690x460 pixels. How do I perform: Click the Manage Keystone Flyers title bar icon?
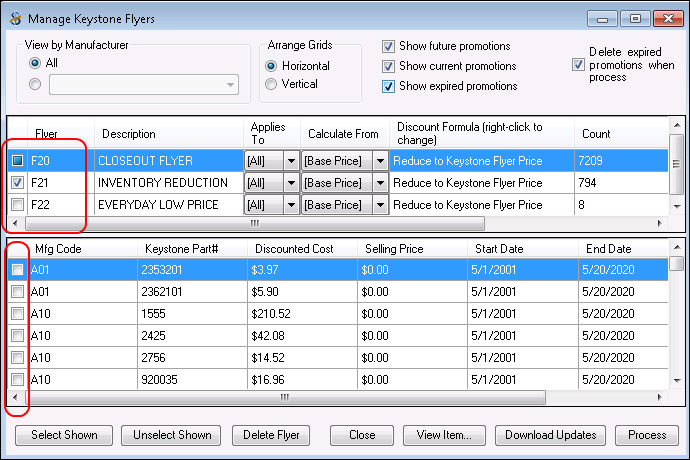(x=14, y=18)
